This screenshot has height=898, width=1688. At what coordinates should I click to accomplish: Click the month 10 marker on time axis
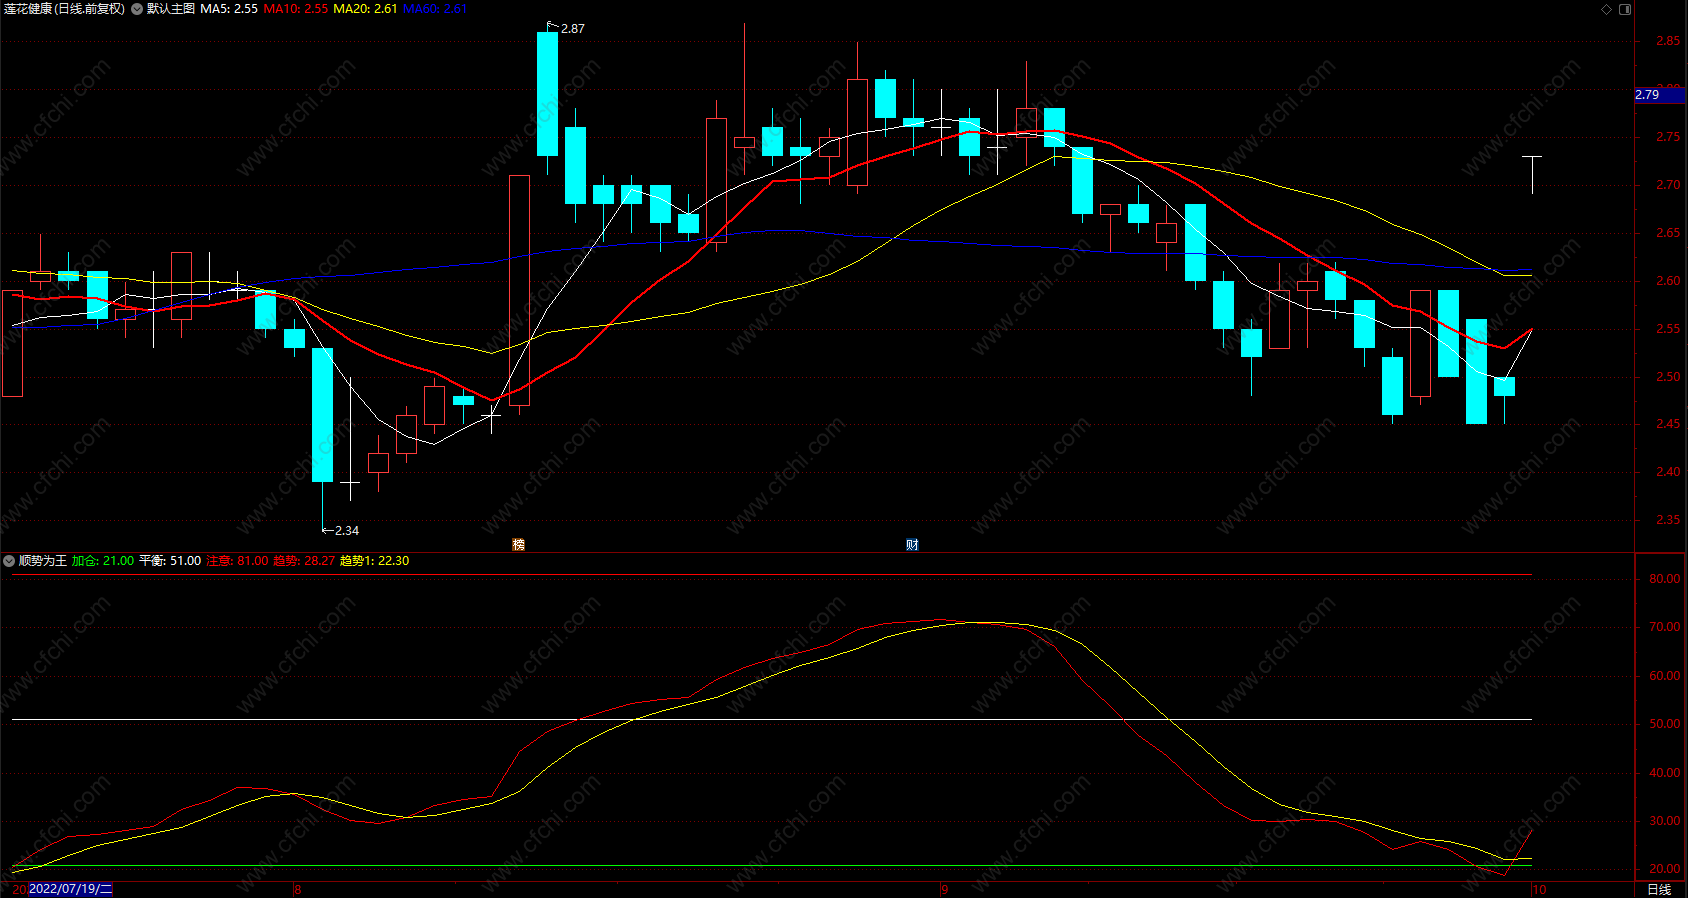(1540, 889)
